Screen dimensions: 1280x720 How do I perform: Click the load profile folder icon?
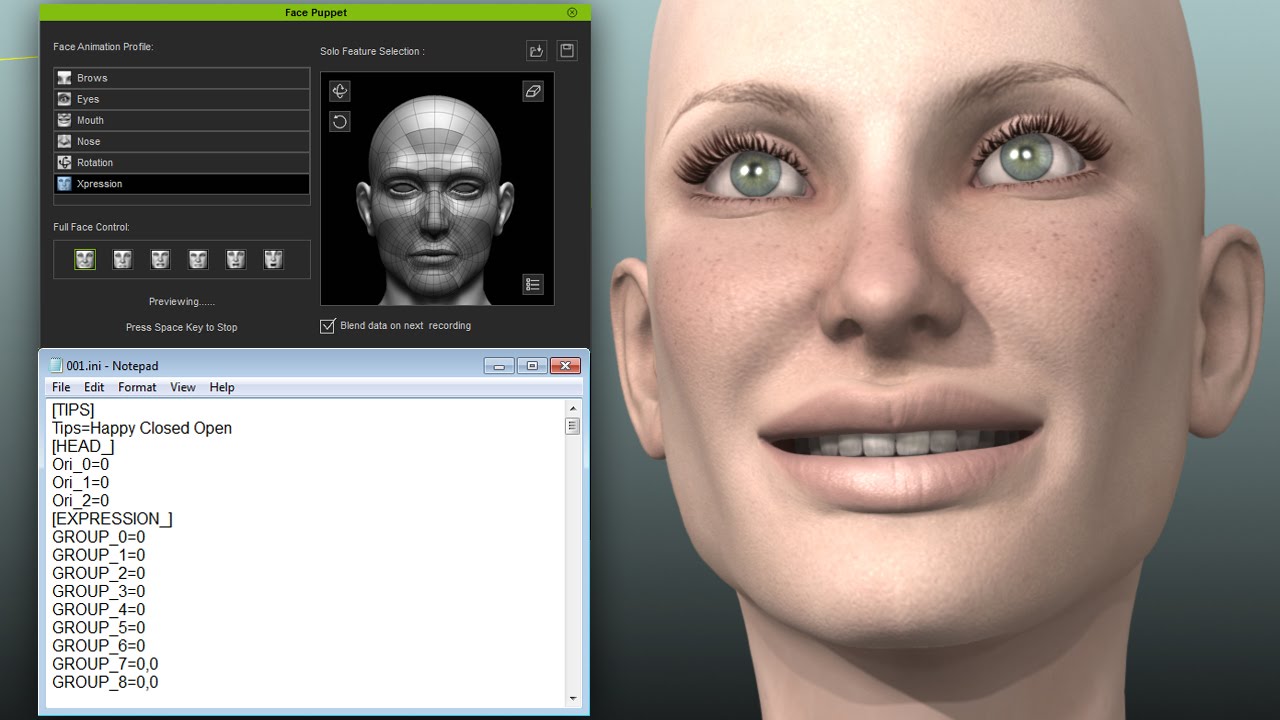[x=537, y=51]
